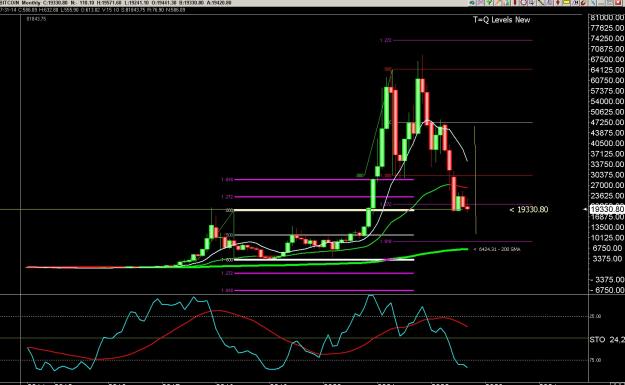This screenshot has height=385, width=625.
Task: Click the round green icon starting the toolbar
Action: [472, 2]
